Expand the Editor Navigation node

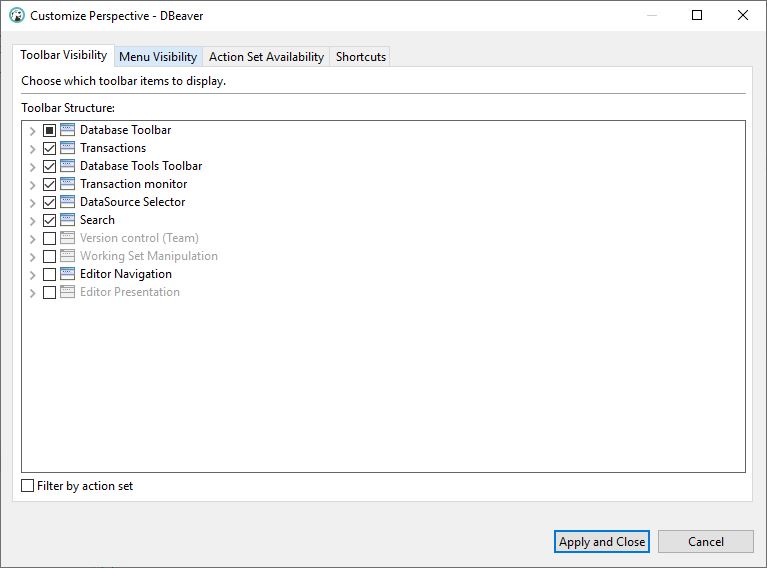[32, 274]
